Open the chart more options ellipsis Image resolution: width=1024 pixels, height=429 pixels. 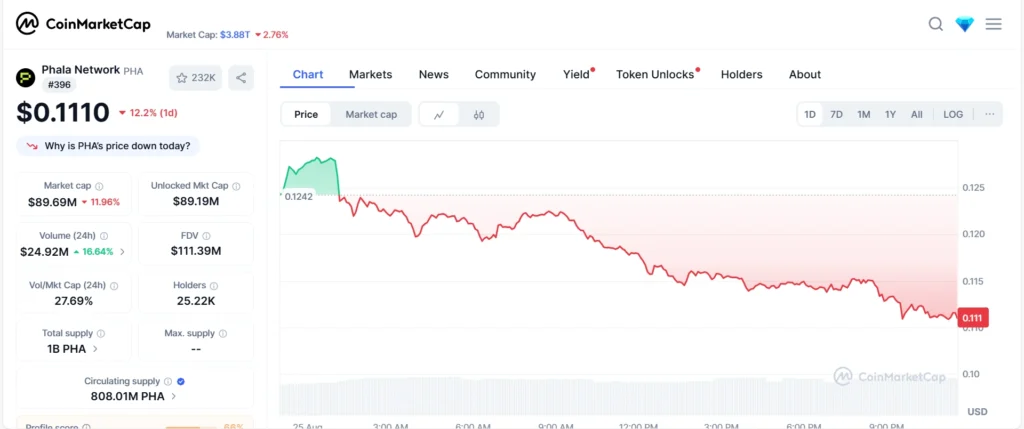point(989,114)
